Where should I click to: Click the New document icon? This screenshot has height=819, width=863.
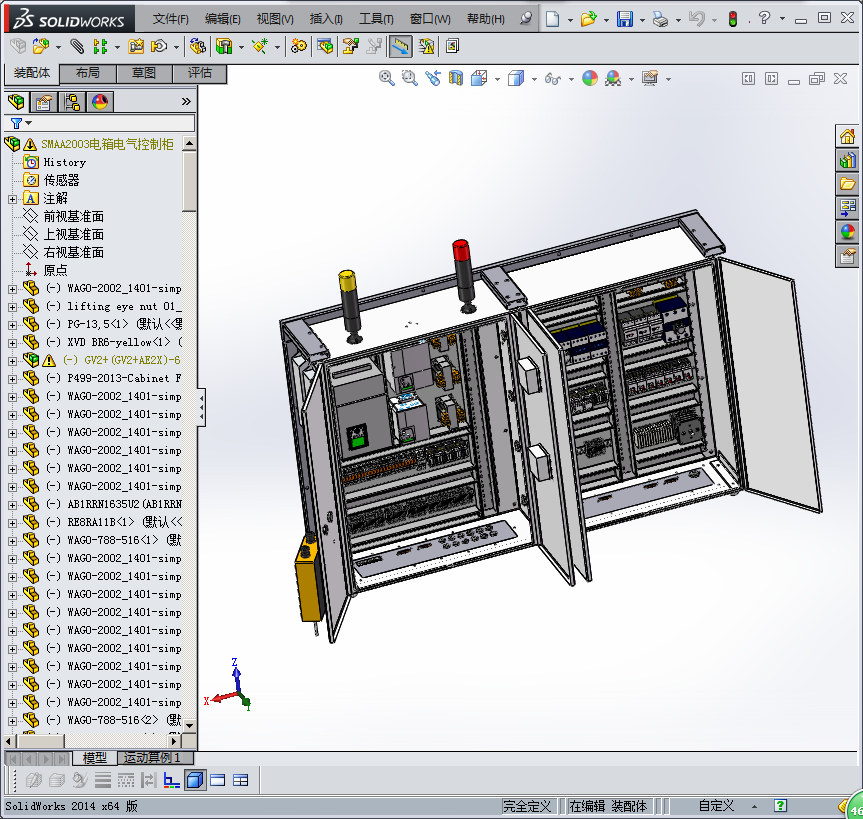(553, 19)
